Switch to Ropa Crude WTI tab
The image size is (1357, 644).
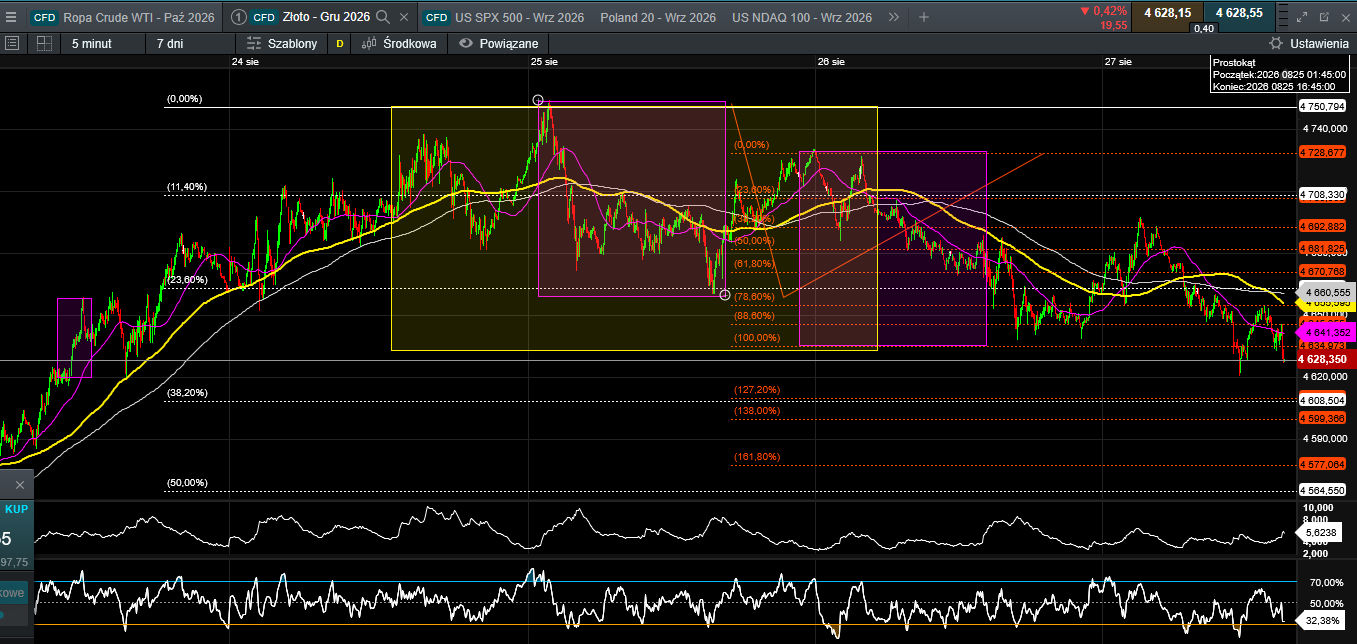[x=123, y=17]
